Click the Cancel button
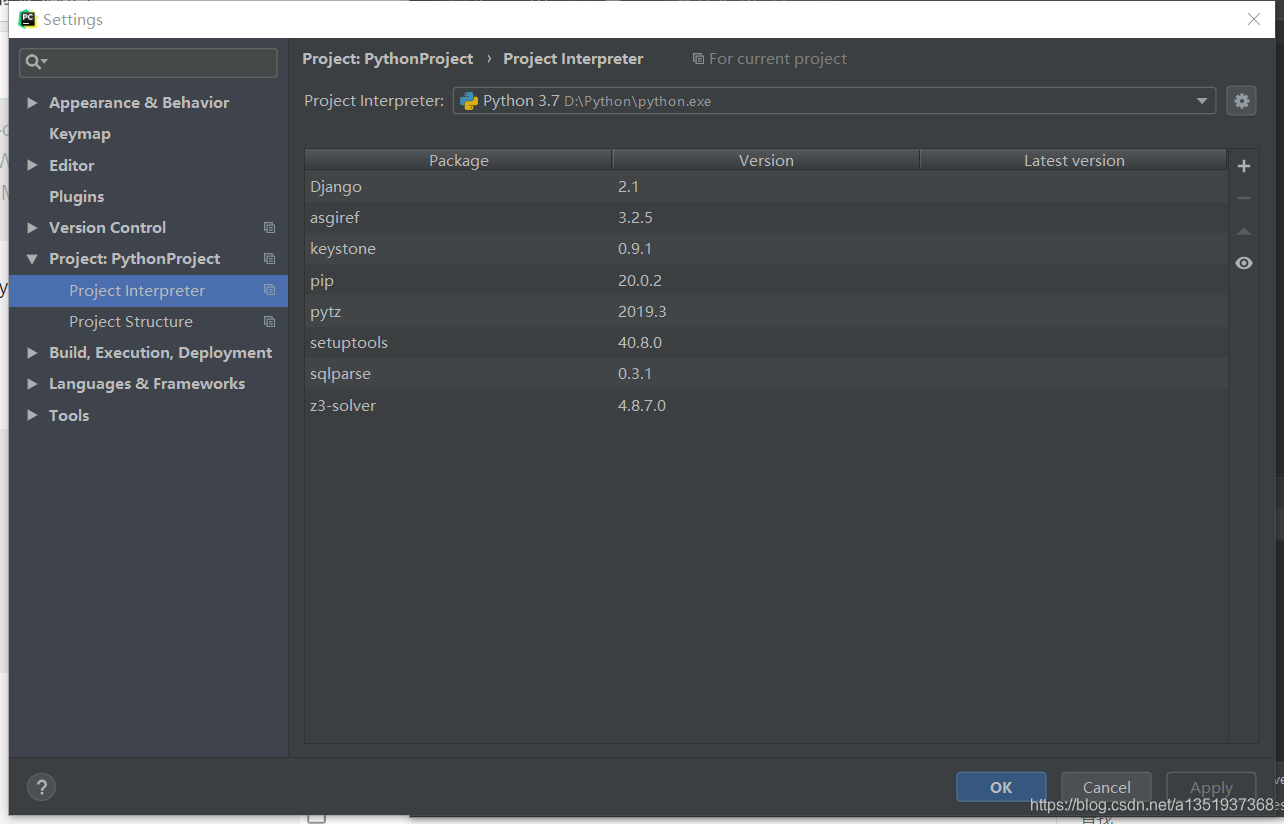This screenshot has width=1284, height=824. [x=1106, y=787]
